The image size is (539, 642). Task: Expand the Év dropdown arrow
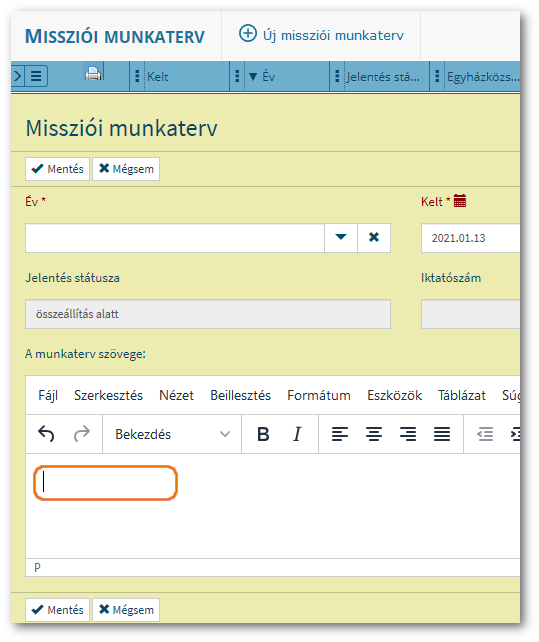coord(341,237)
